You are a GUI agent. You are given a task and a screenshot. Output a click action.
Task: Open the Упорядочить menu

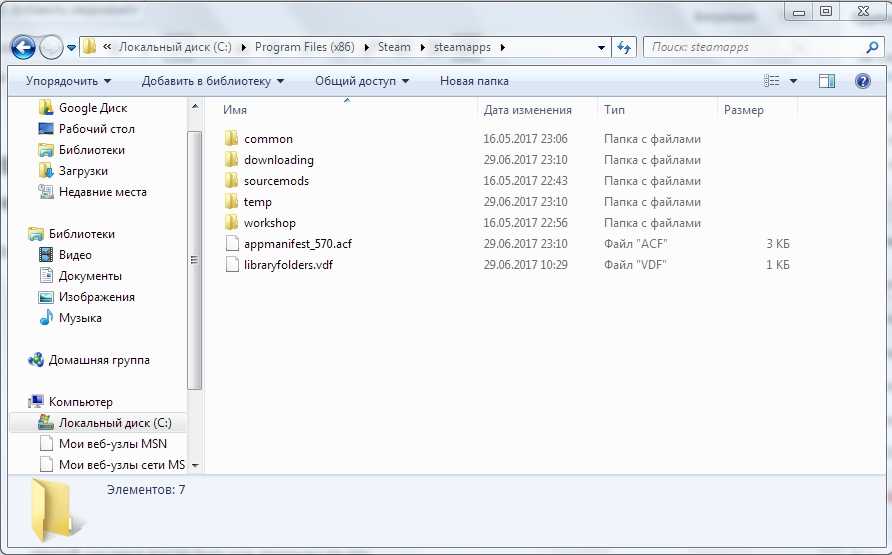click(68, 81)
